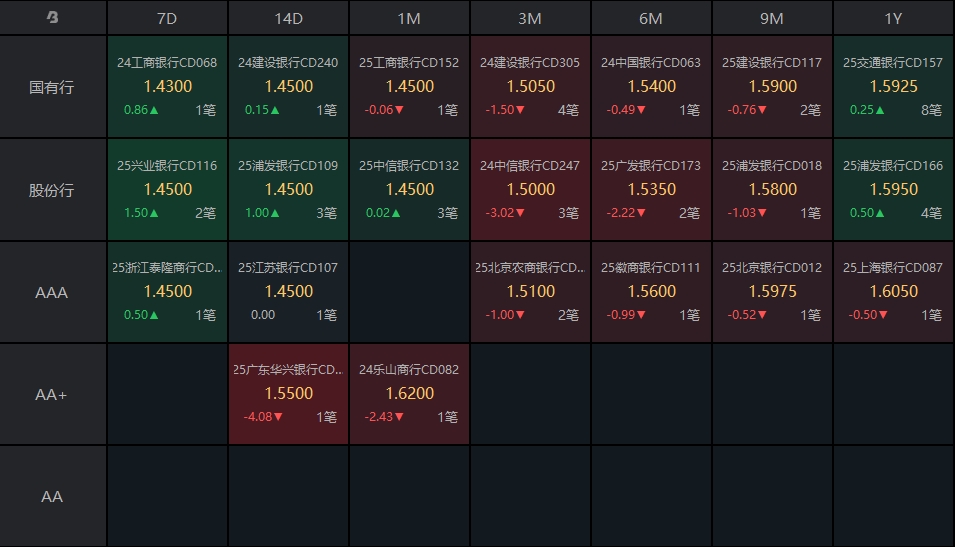The height and width of the screenshot is (547, 955).
Task: Click the 股份行 row label
Action: tap(52, 190)
